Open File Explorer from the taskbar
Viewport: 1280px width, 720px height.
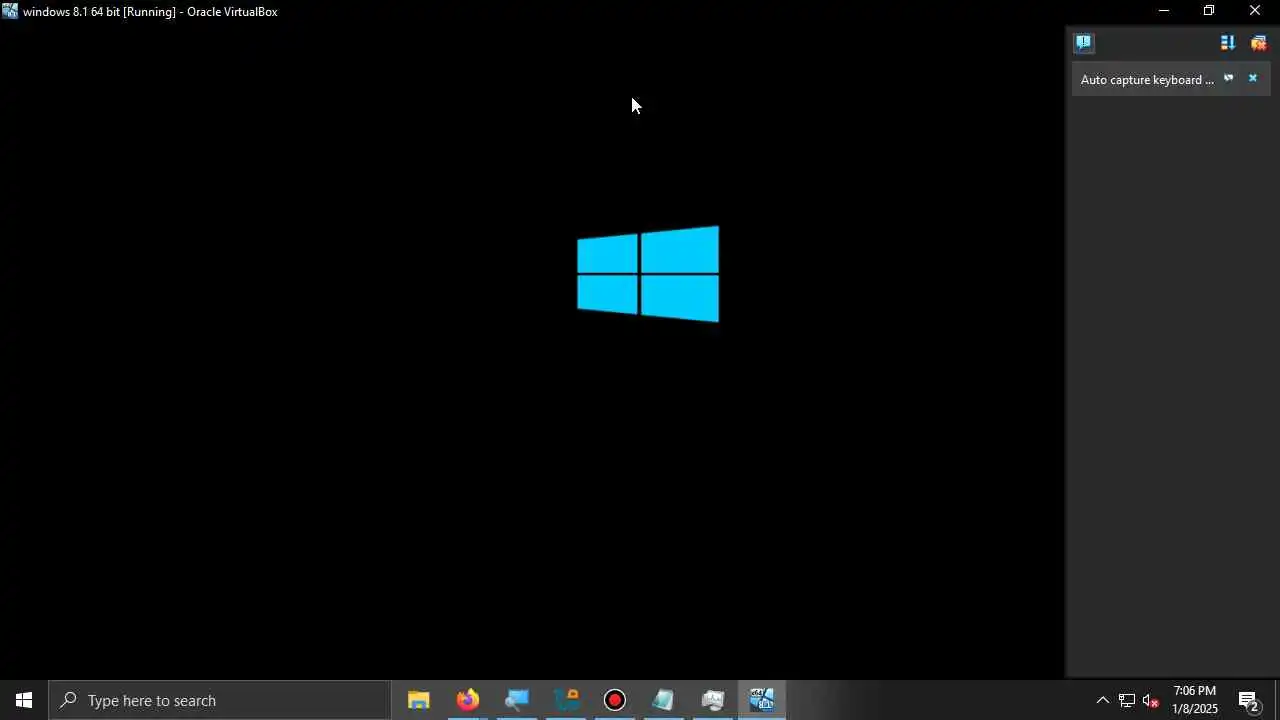pyautogui.click(x=418, y=700)
